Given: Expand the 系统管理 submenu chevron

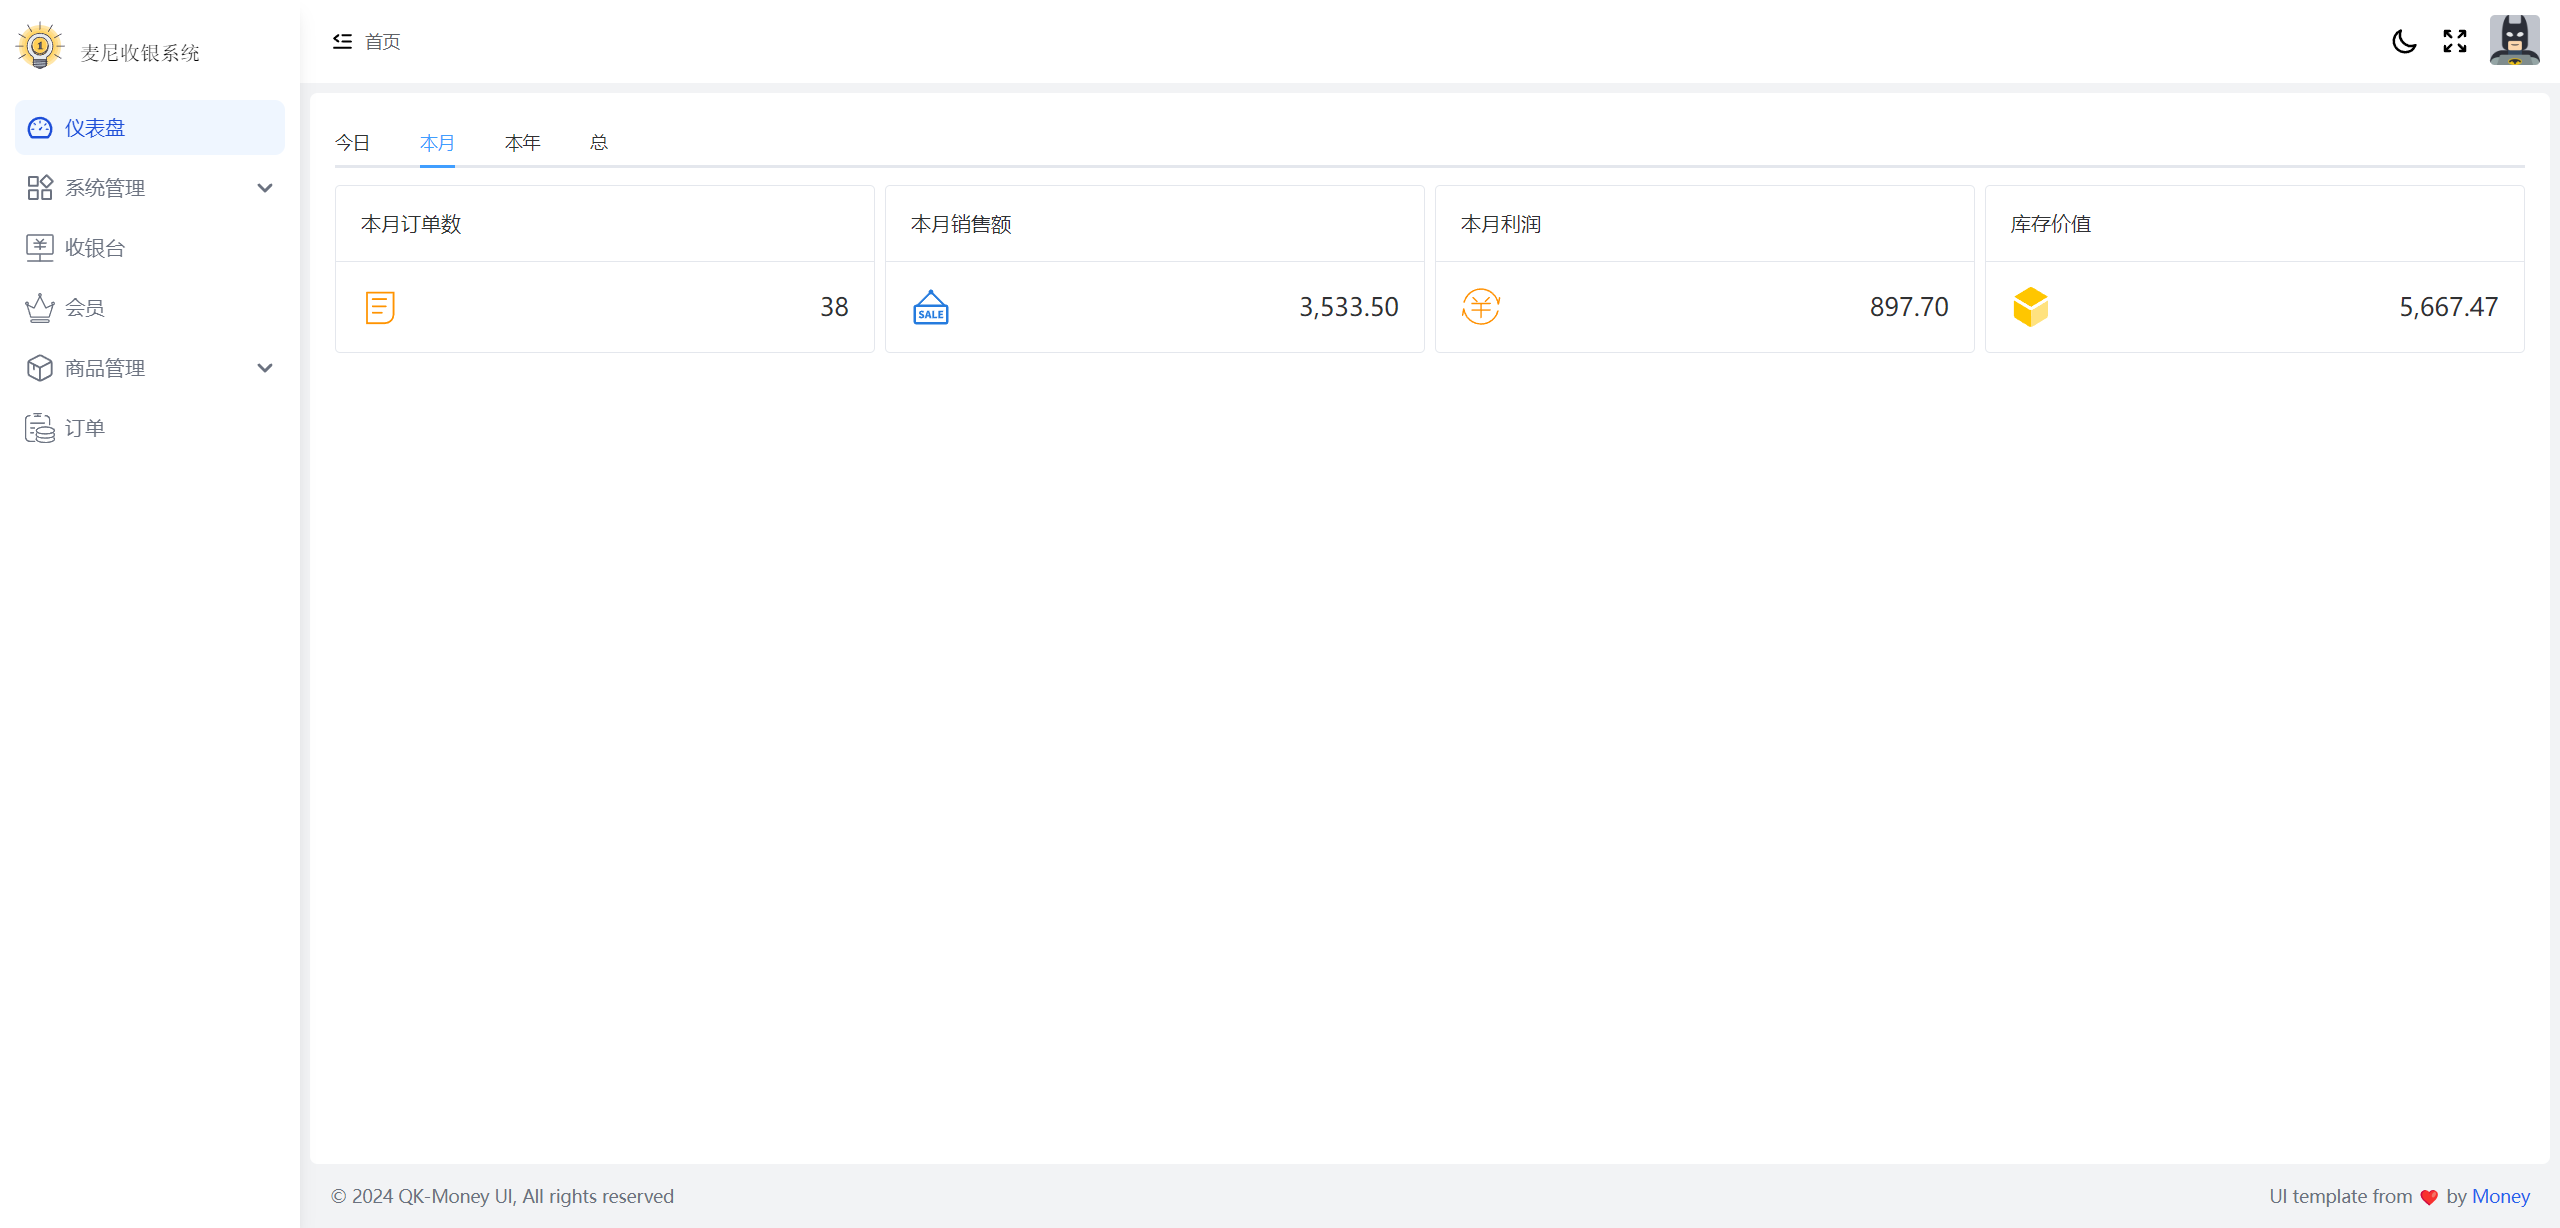Looking at the screenshot, I should (x=265, y=188).
